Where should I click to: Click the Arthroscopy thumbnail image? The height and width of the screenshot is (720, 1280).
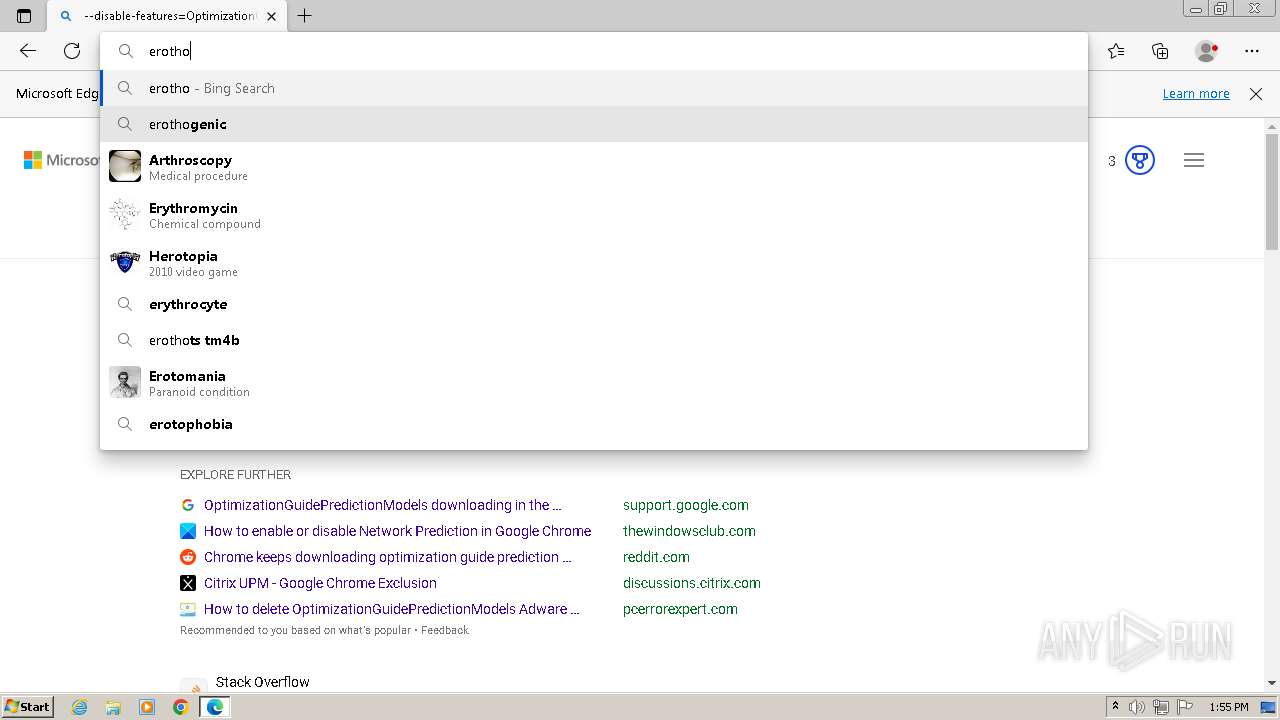click(x=125, y=166)
